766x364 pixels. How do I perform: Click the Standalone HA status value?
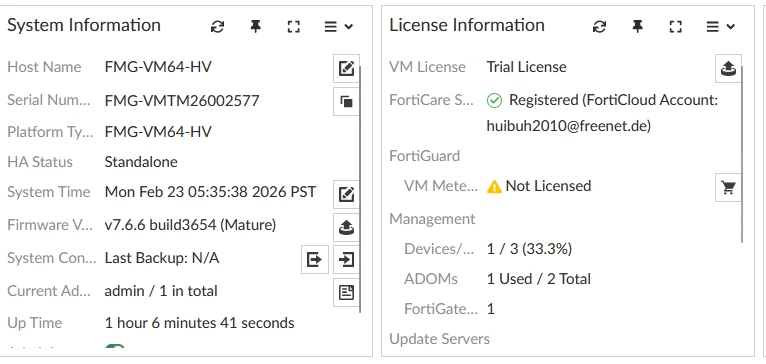tap(141, 162)
